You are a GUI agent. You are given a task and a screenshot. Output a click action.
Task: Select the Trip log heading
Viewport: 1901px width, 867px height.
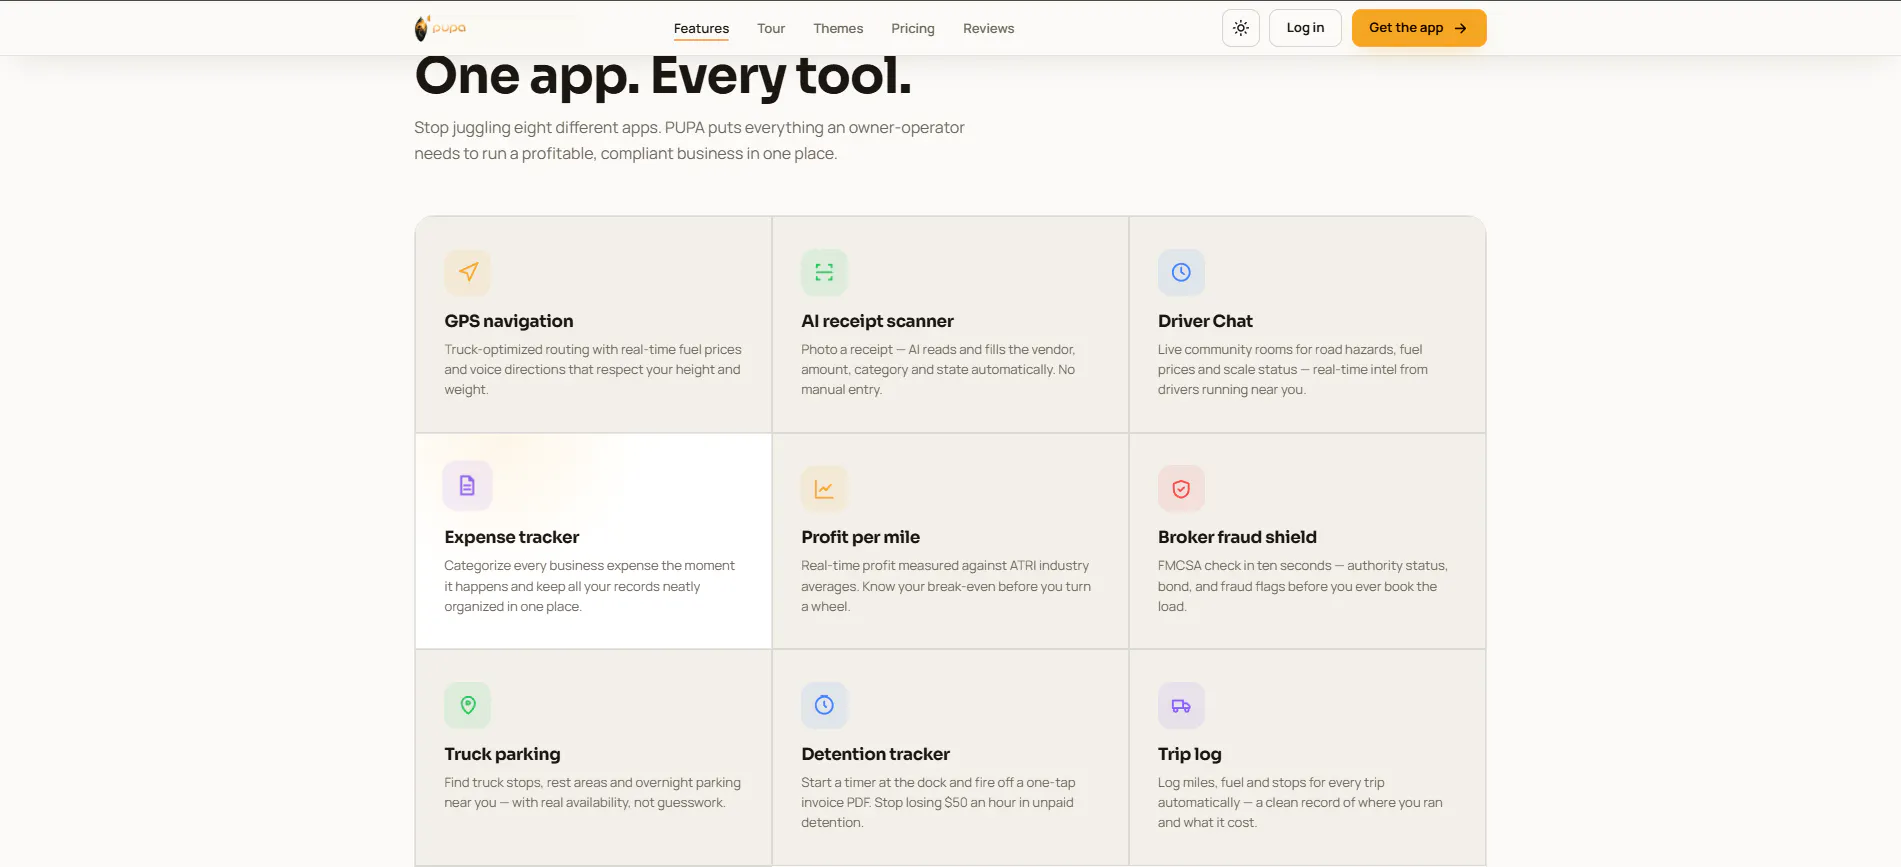click(x=1190, y=754)
